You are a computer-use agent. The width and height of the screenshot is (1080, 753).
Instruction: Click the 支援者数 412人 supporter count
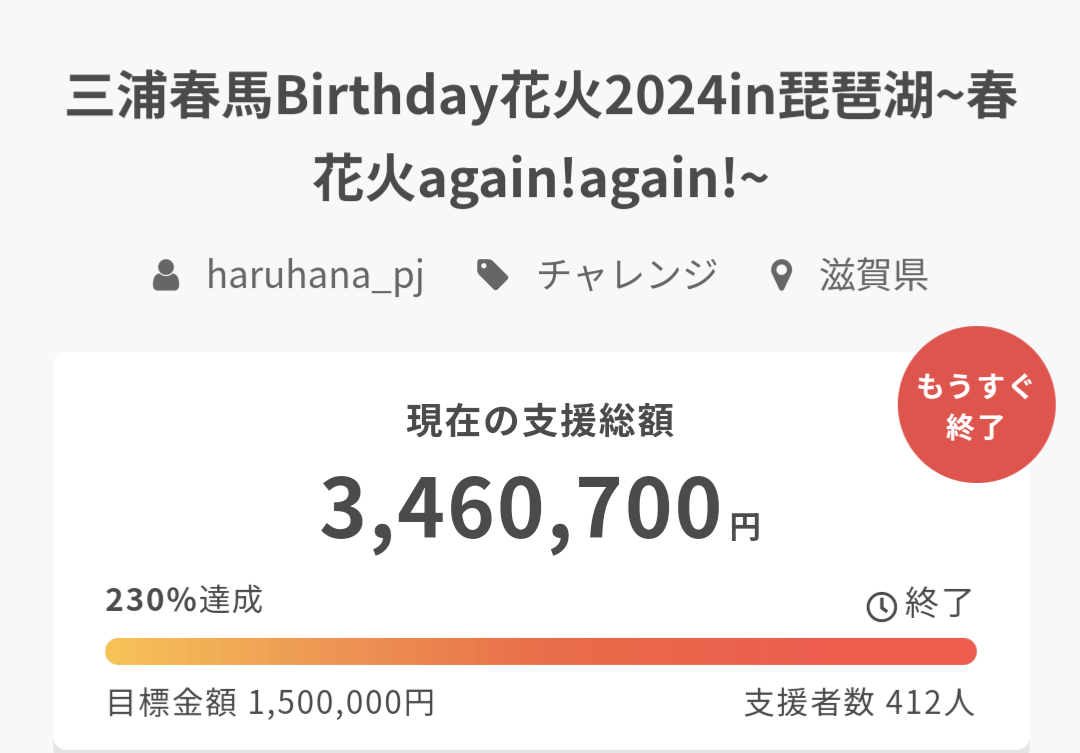click(x=859, y=703)
